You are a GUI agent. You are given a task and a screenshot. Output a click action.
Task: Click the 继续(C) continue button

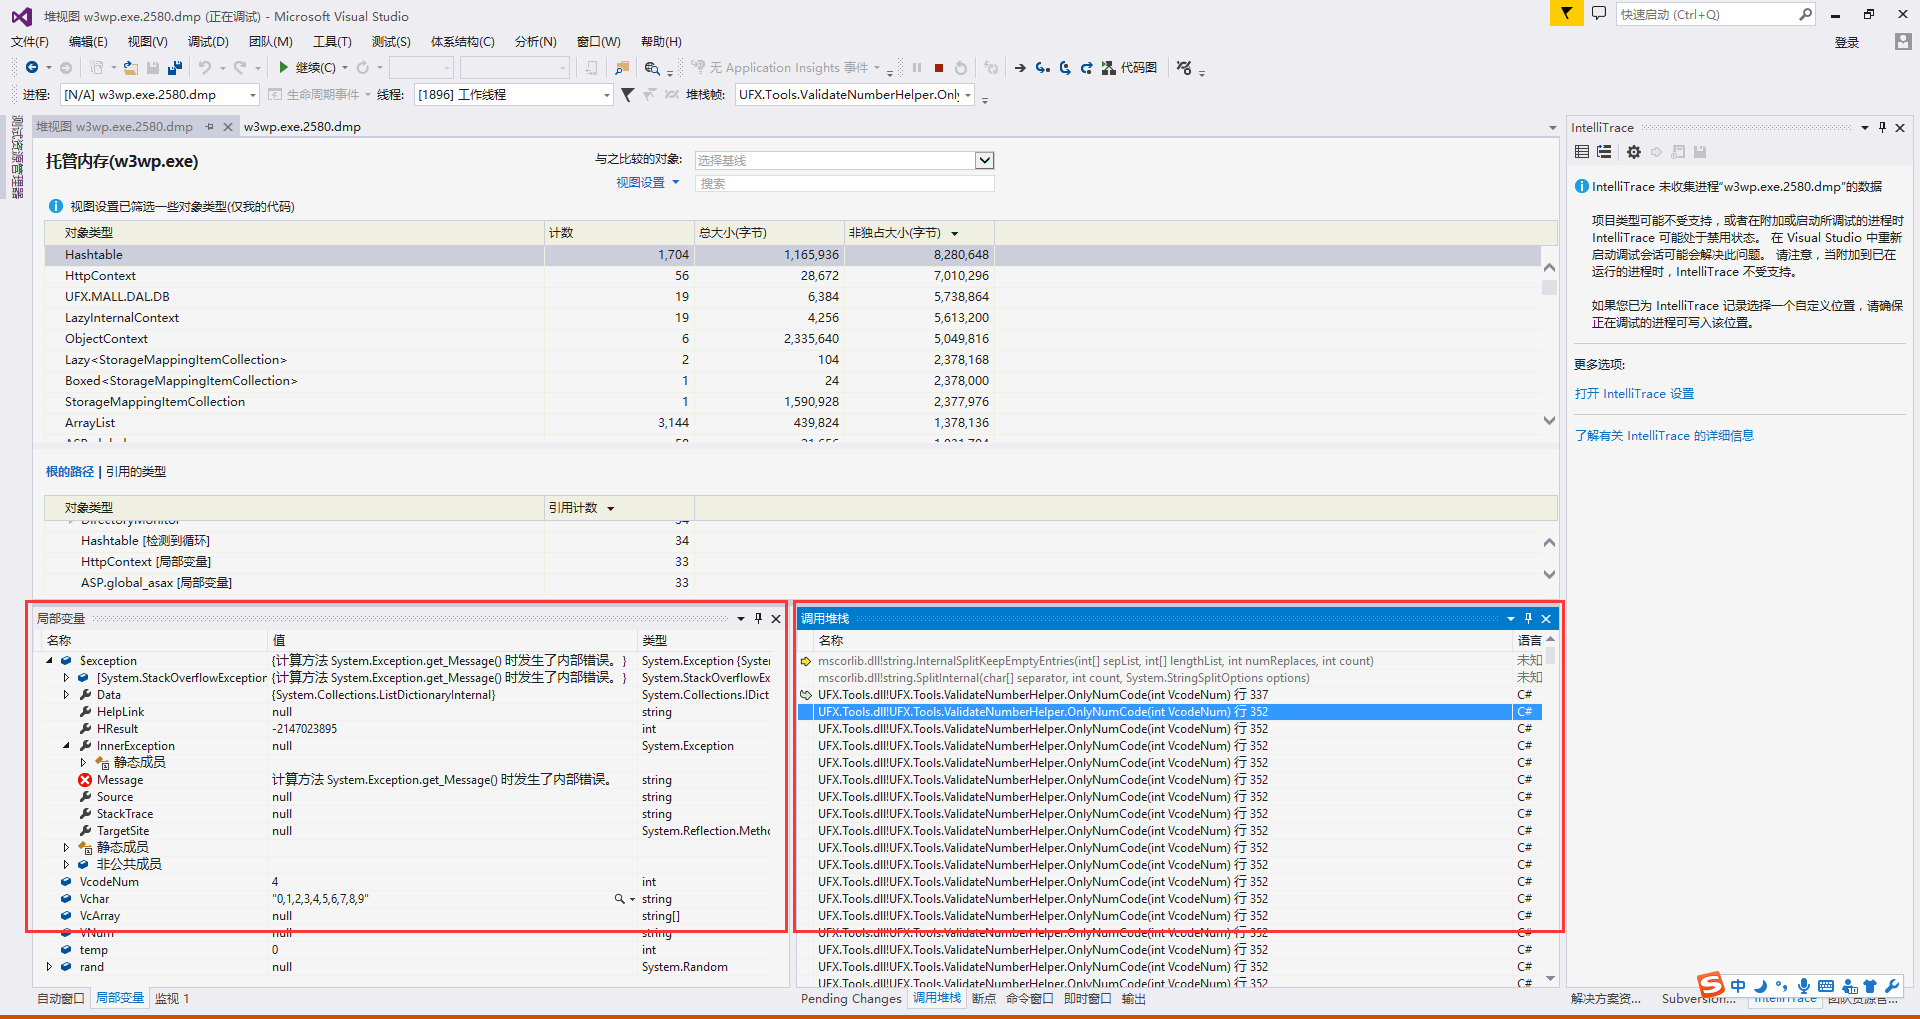[x=307, y=68]
